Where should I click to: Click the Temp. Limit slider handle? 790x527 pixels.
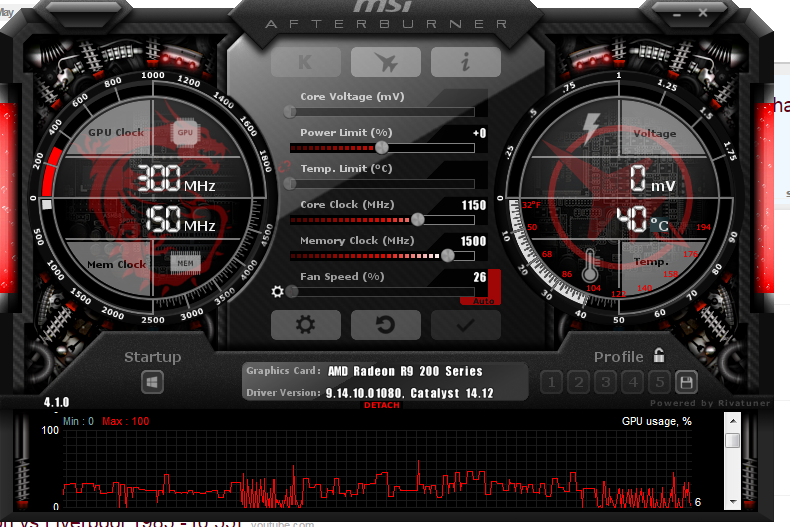click(290, 184)
